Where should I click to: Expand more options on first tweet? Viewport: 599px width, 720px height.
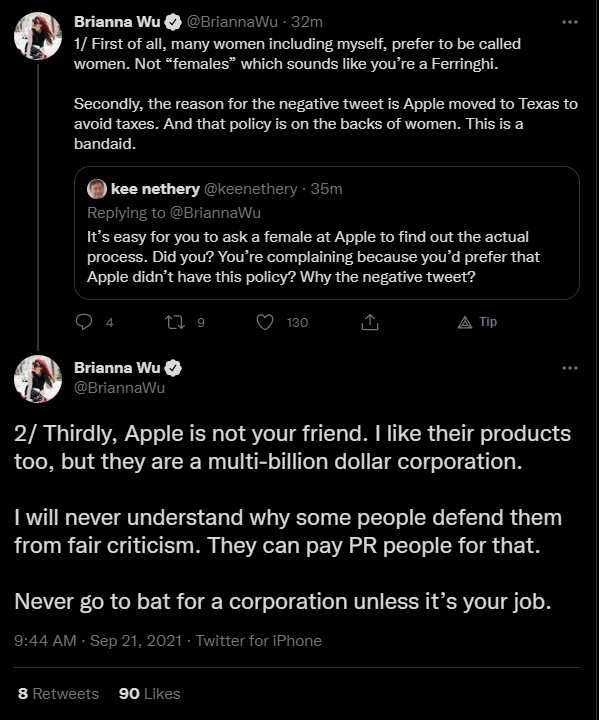(x=570, y=22)
